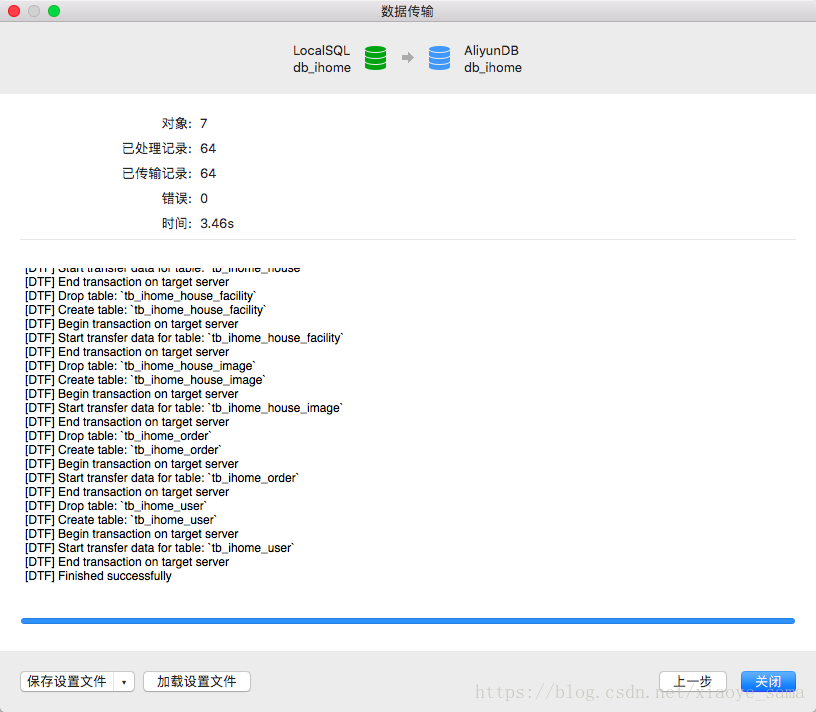
Task: Click the 对象 label
Action: (176, 123)
